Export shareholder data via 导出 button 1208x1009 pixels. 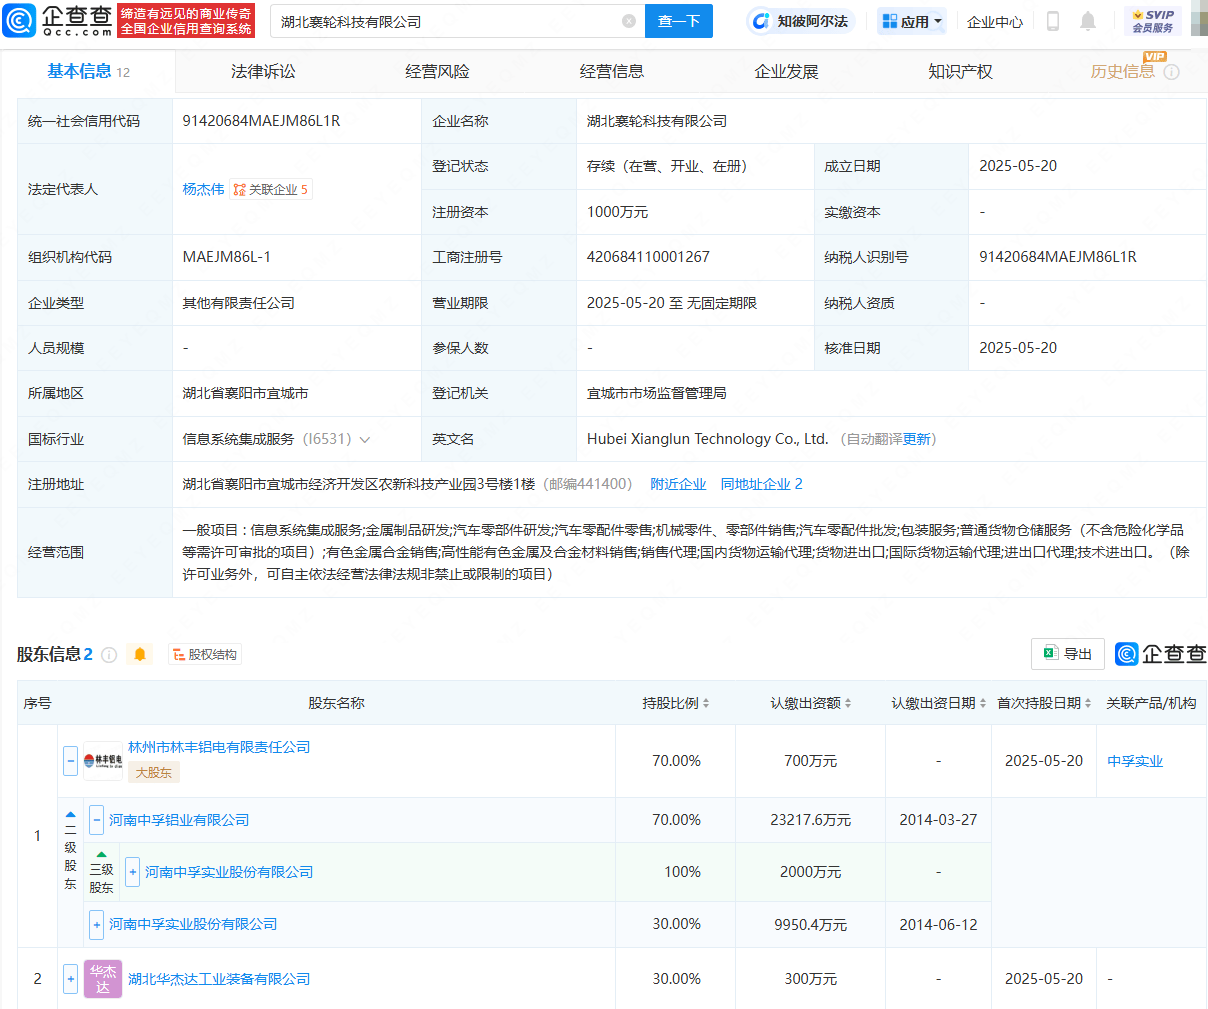point(1068,654)
